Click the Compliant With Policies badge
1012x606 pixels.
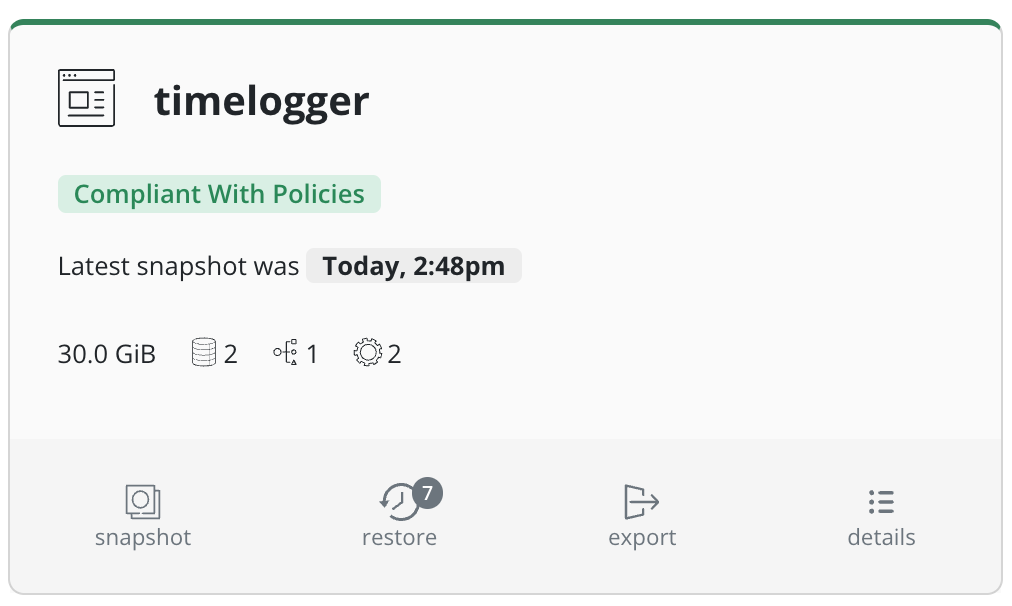(x=219, y=194)
